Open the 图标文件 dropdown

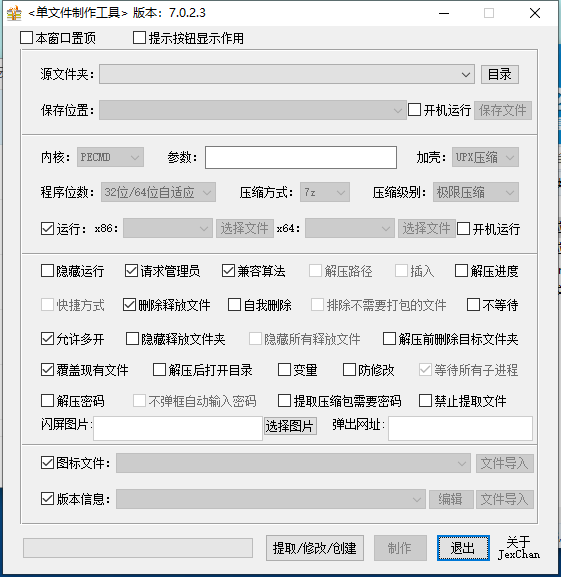[294, 463]
